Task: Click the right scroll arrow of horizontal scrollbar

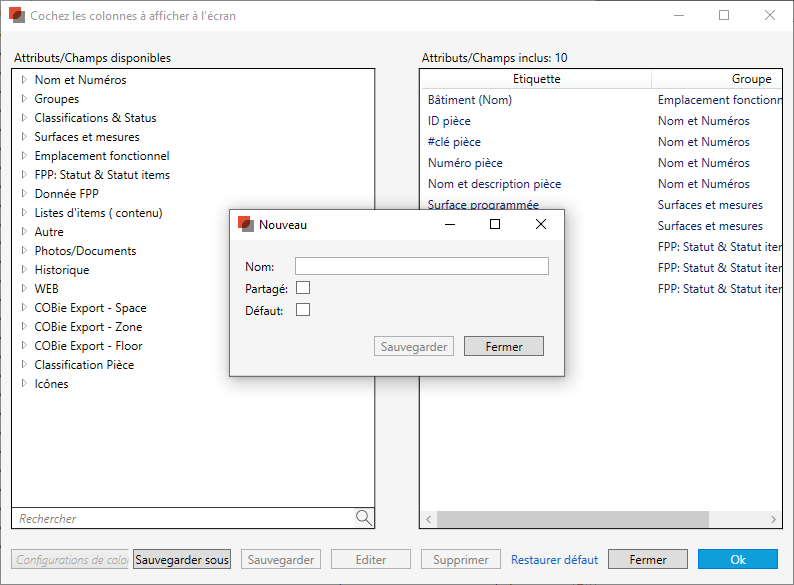Action: coord(773,519)
